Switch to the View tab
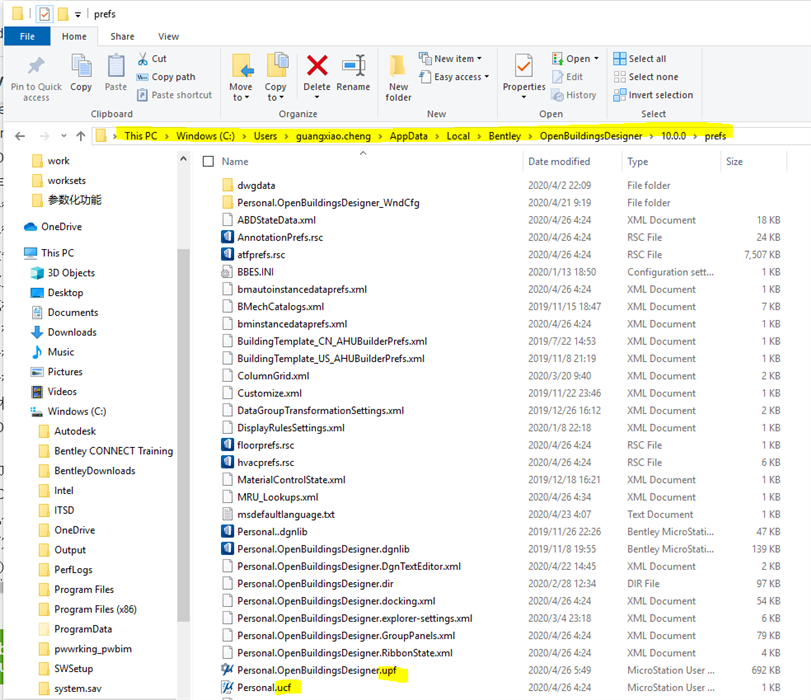The image size is (811, 700). [x=169, y=36]
